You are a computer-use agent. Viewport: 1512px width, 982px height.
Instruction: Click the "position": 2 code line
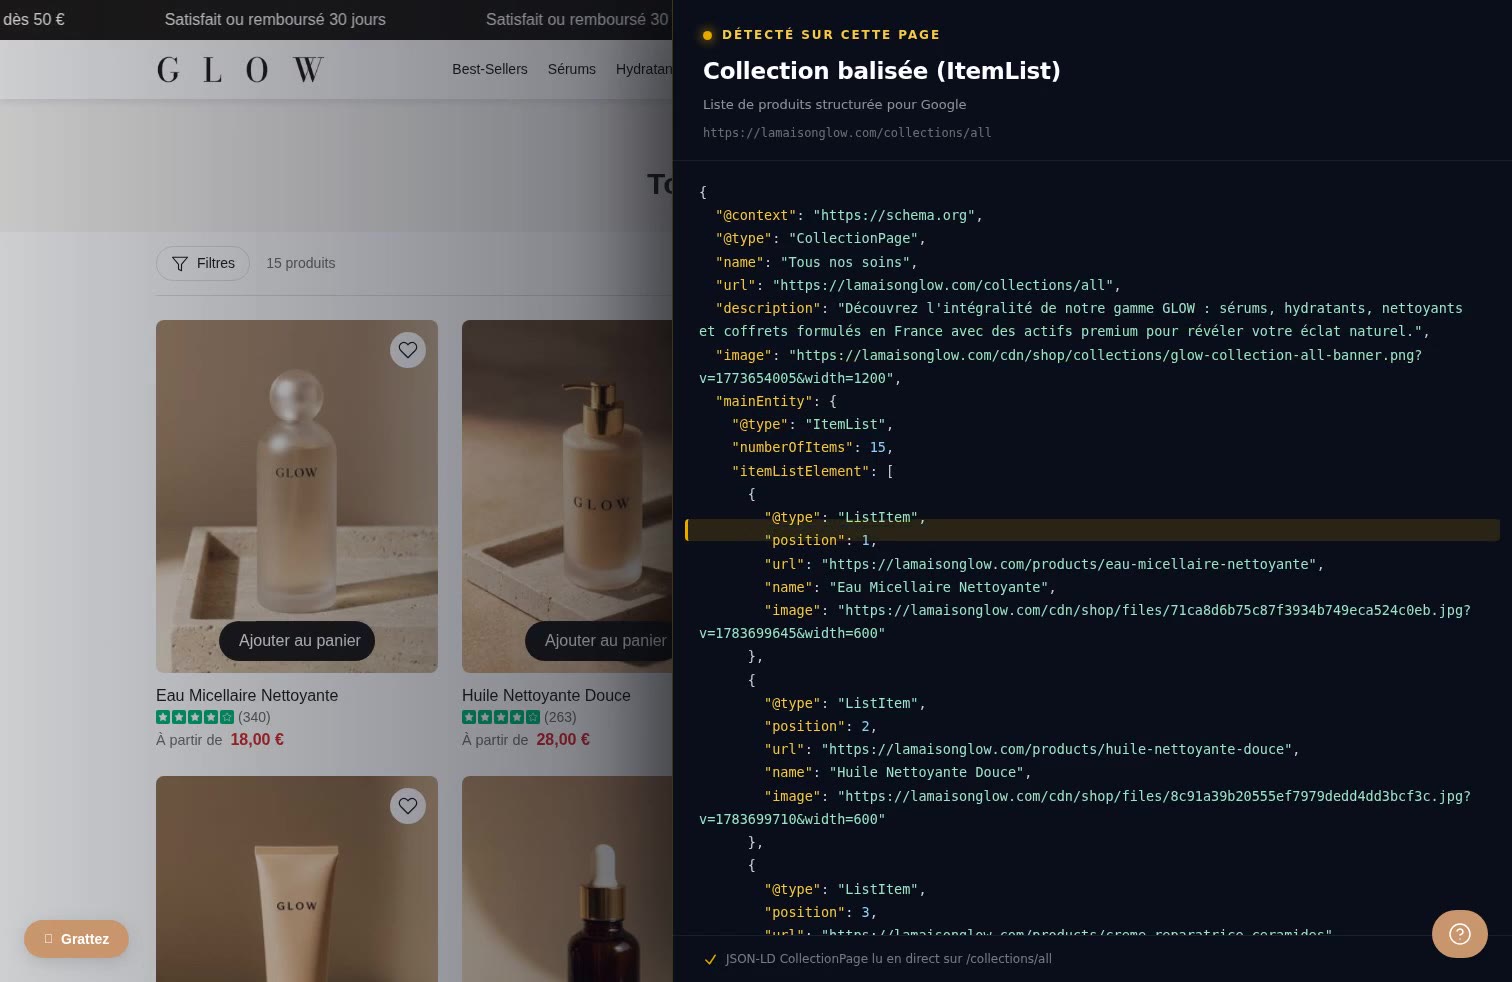click(x=820, y=727)
